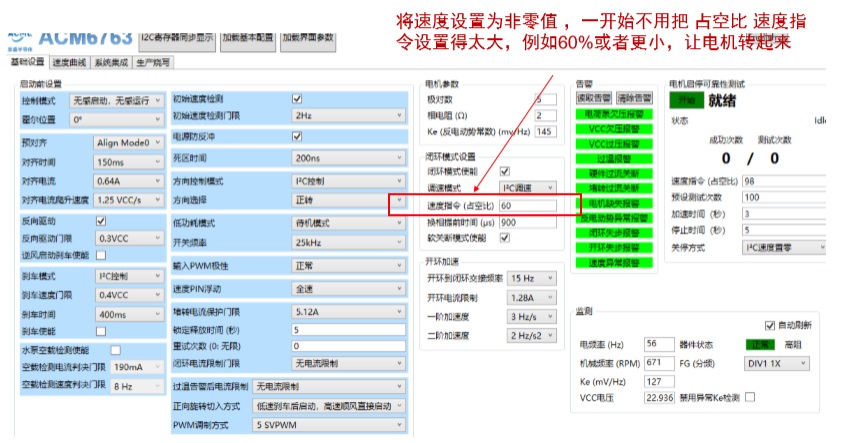Click the green 正常 device status indicator
The width and height of the screenshot is (852, 443).
pyautogui.click(x=761, y=344)
